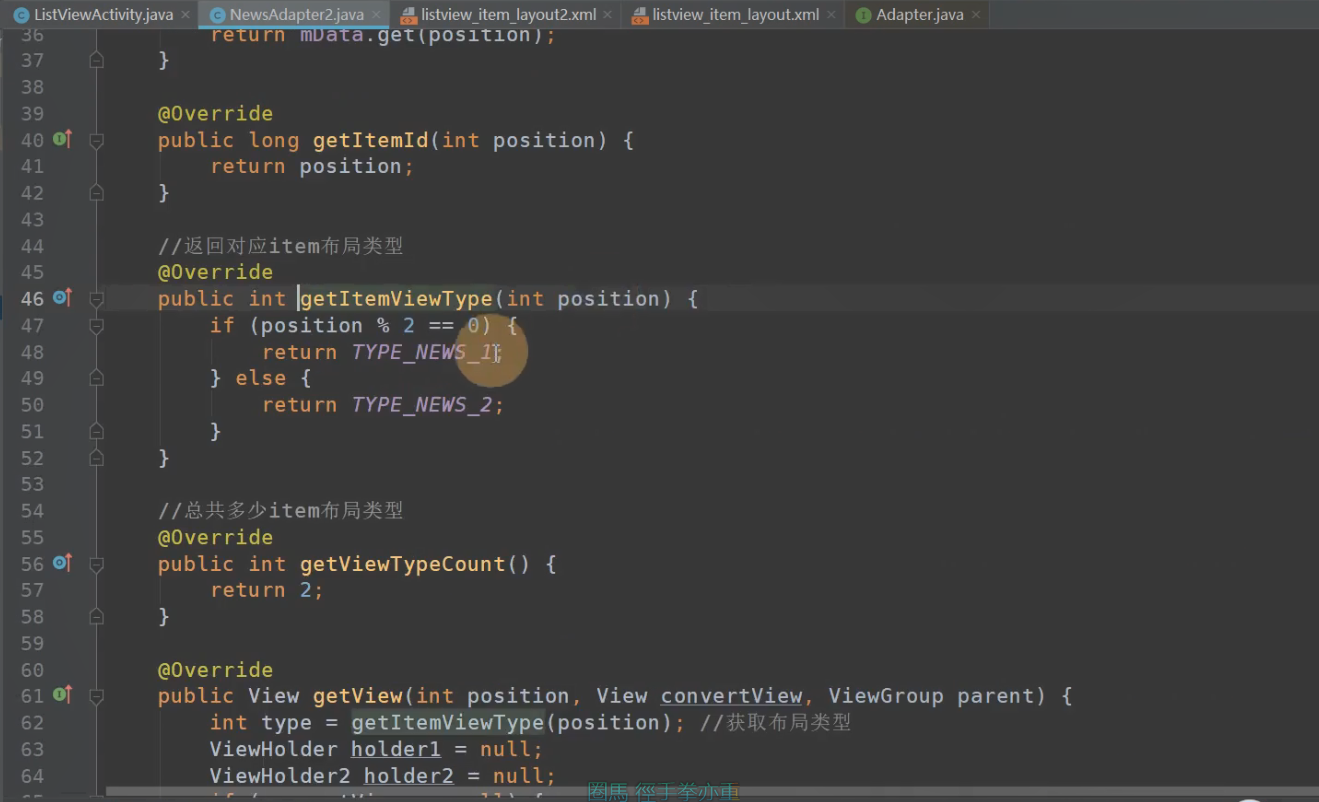This screenshot has width=1319, height=802.
Task: Click the fold end marker on line 51
Action: pyautogui.click(x=96, y=431)
